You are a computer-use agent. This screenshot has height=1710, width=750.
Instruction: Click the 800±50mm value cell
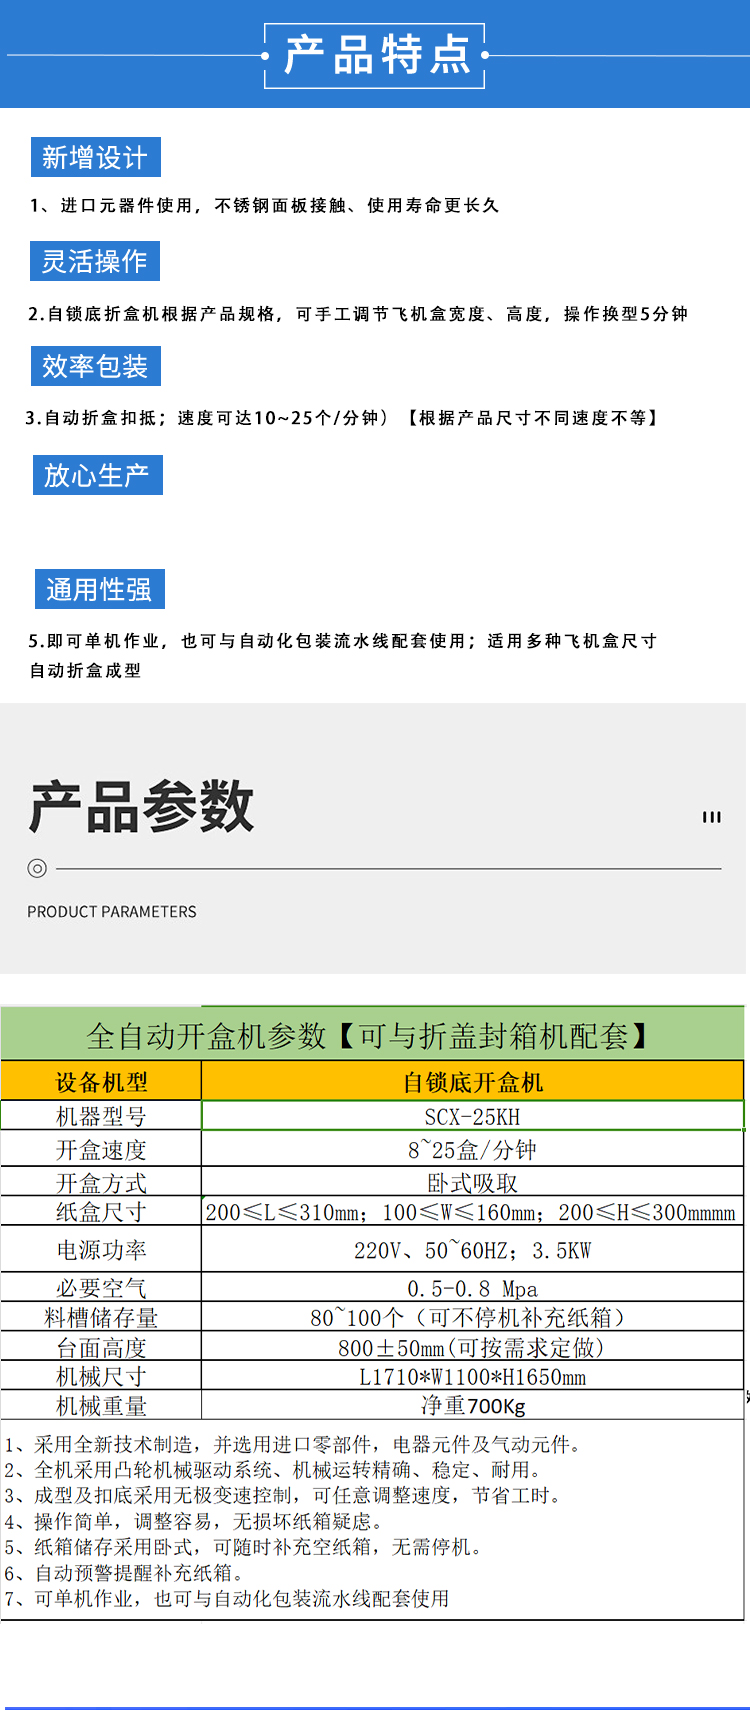pyautogui.click(x=473, y=1347)
